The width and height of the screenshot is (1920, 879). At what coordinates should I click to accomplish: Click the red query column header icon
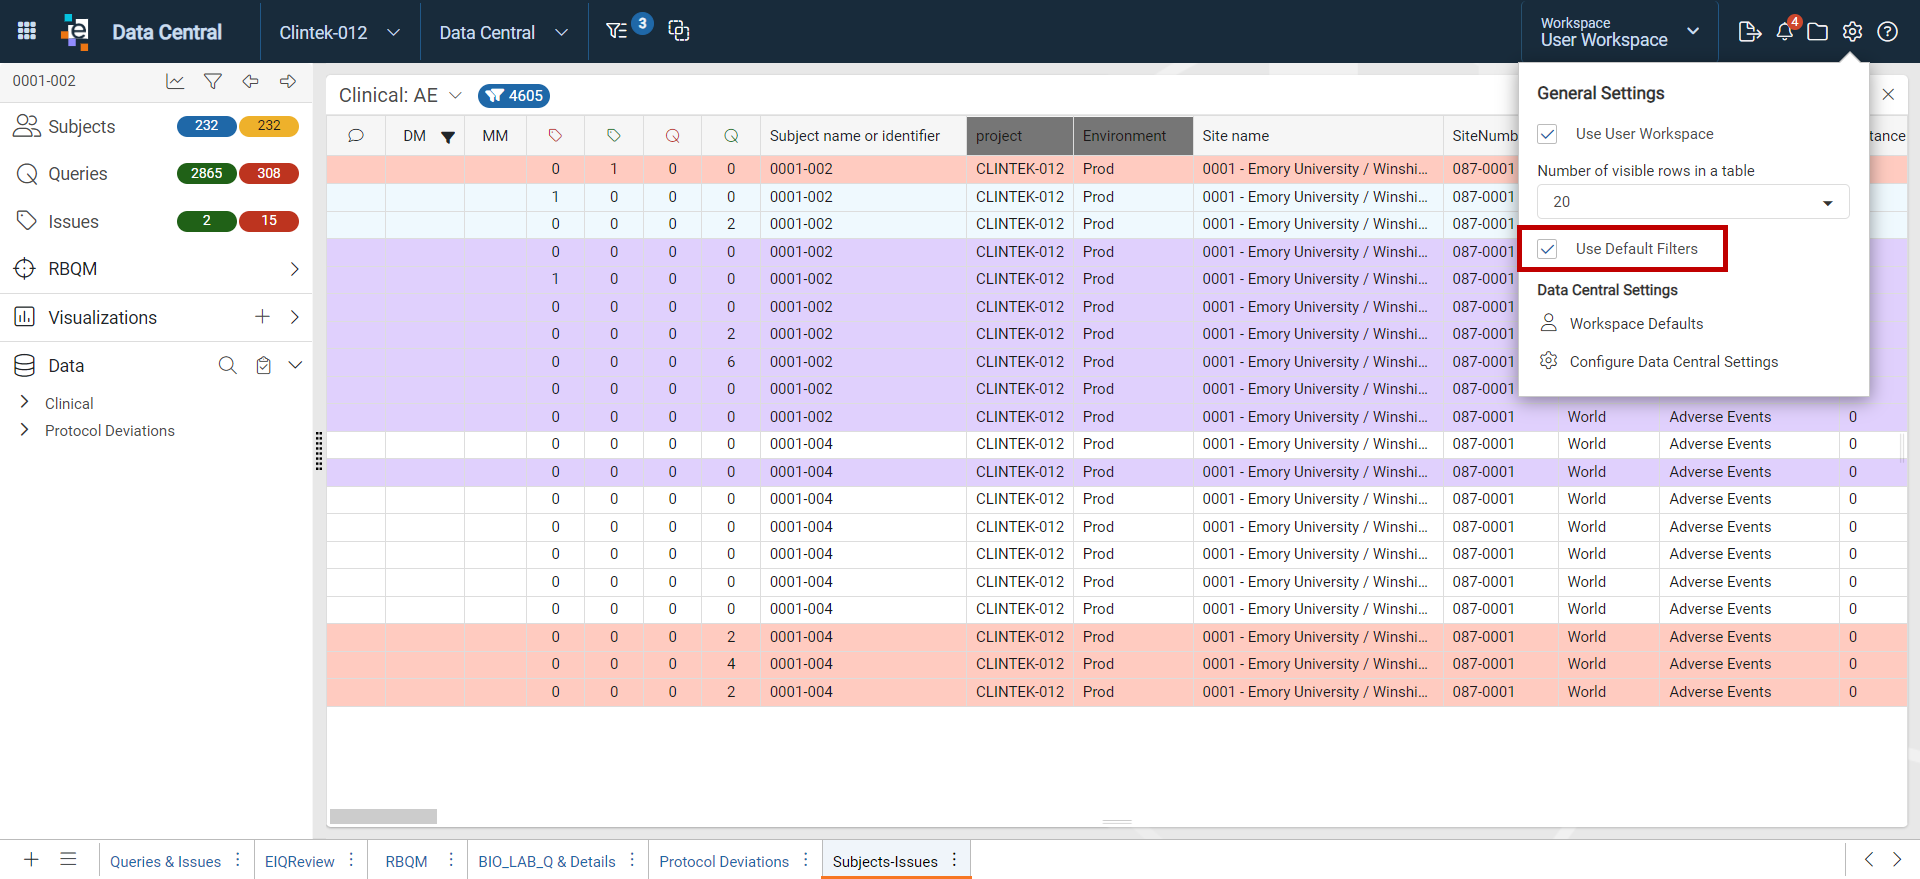(x=673, y=136)
